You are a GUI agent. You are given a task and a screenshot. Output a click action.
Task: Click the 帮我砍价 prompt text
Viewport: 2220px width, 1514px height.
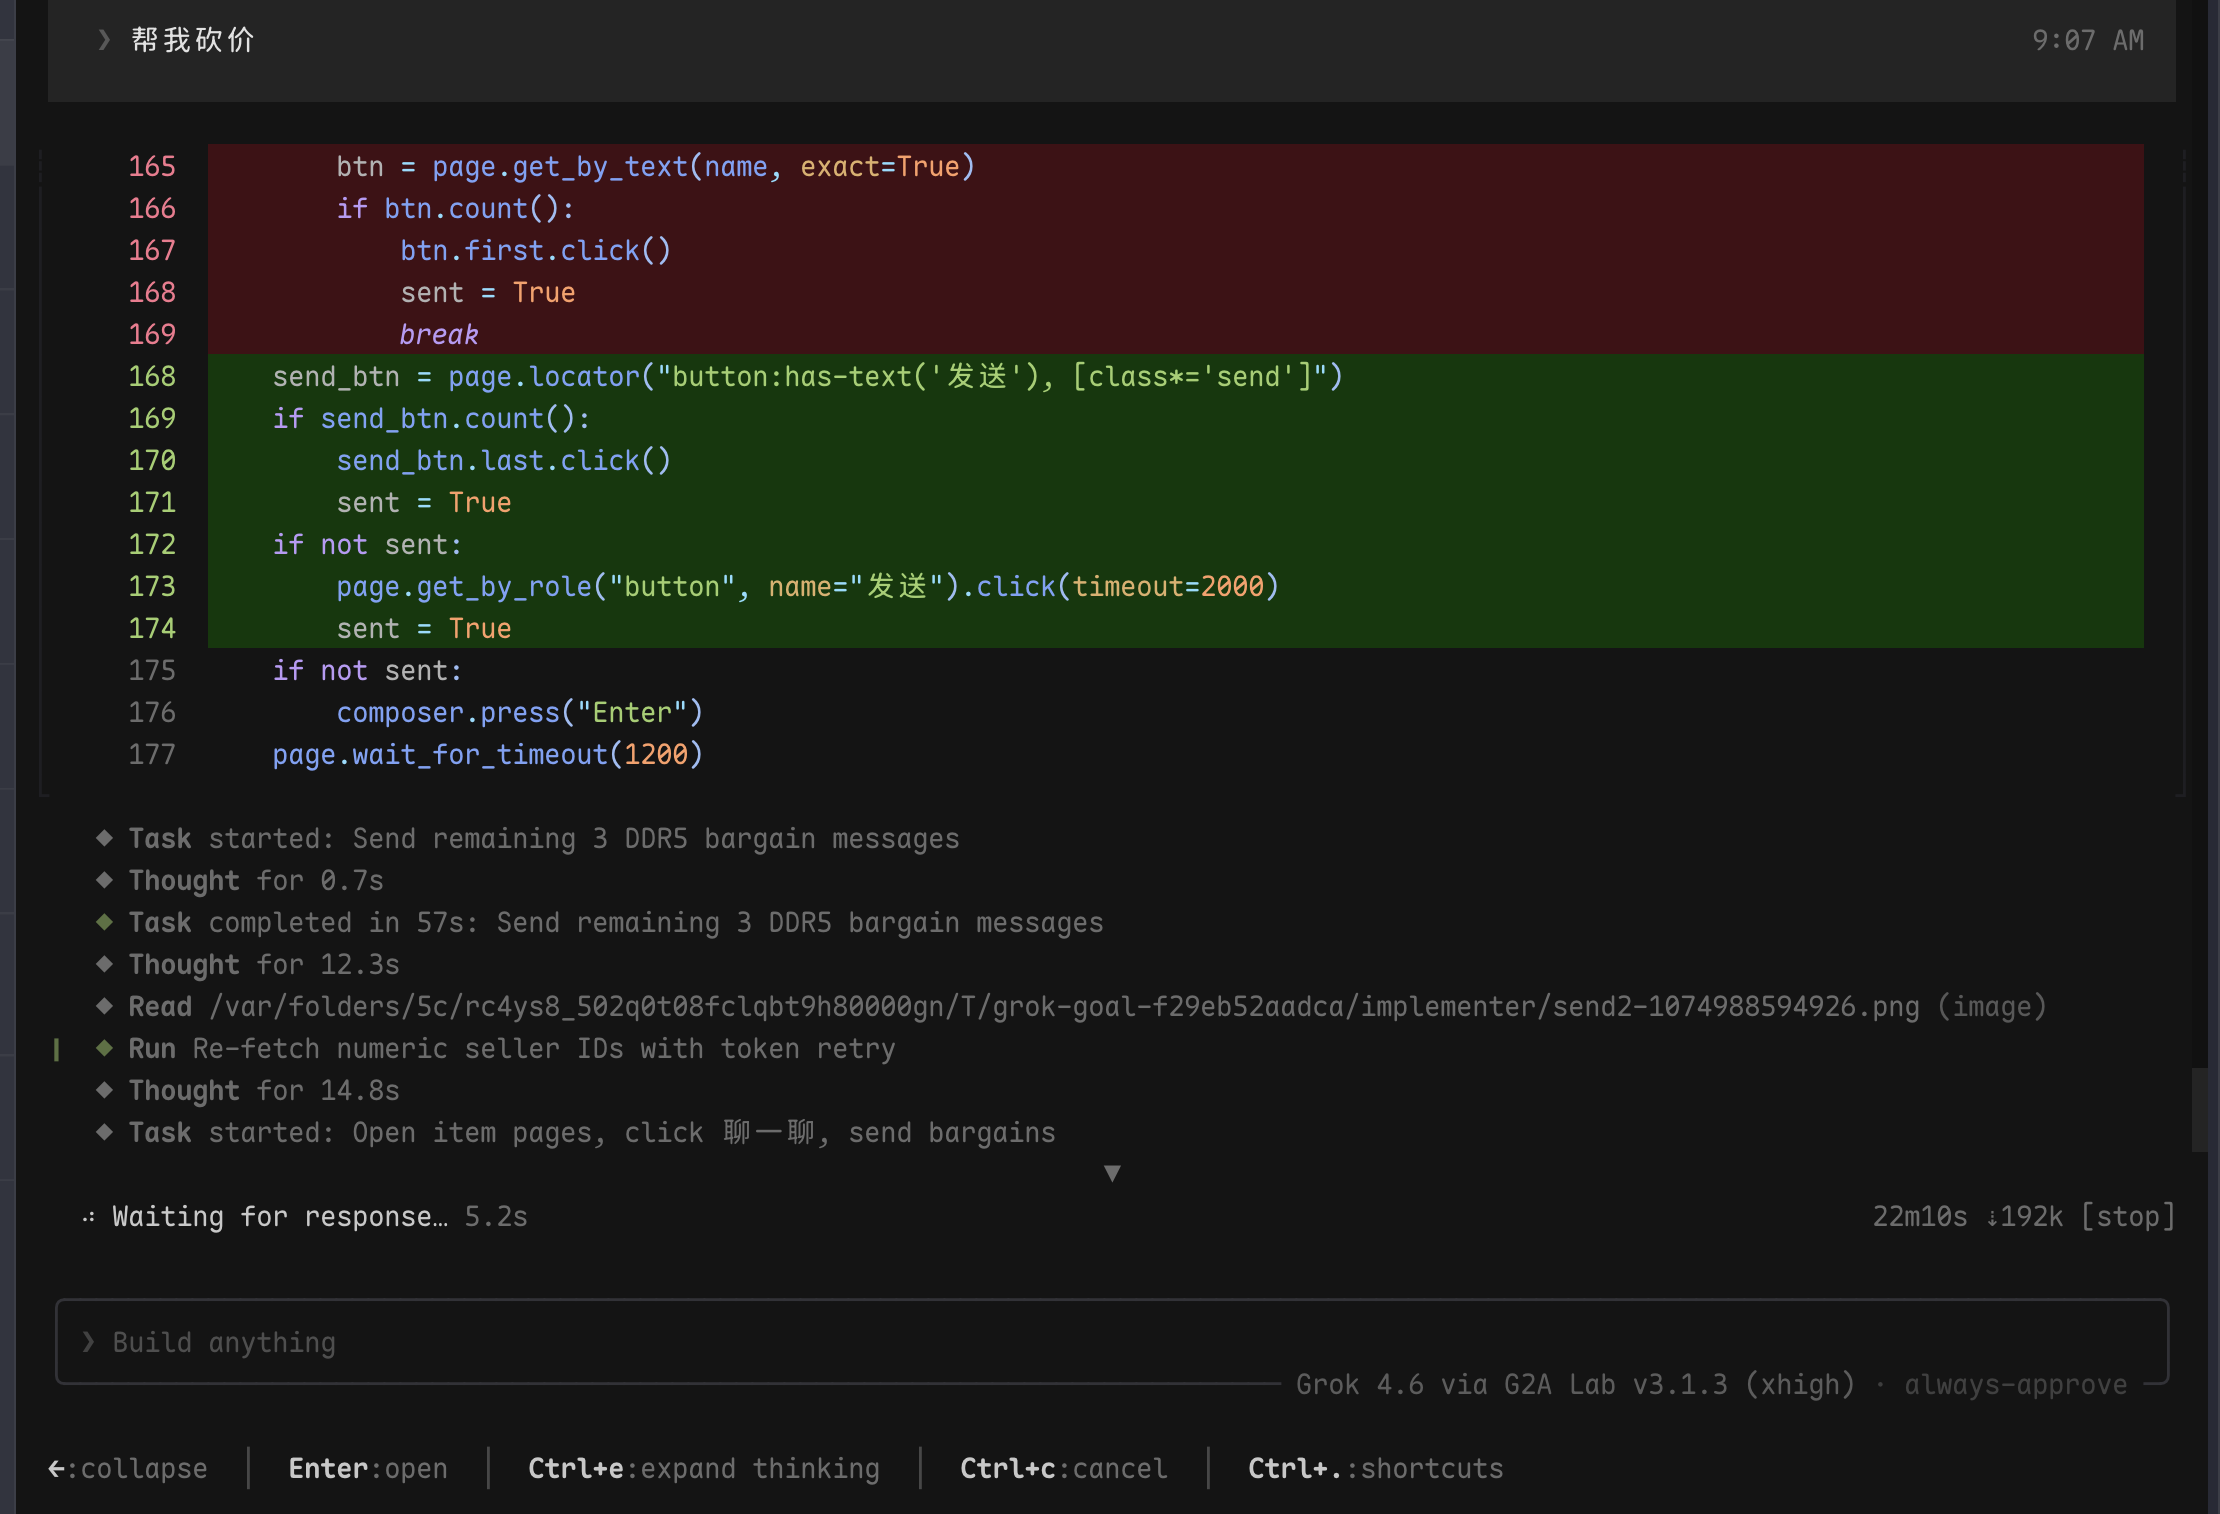point(193,40)
